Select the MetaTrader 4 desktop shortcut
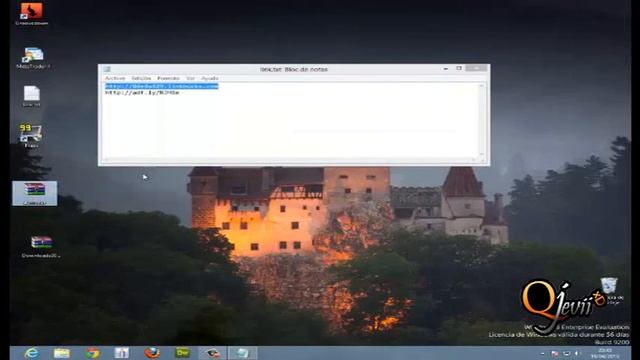 (x=33, y=58)
